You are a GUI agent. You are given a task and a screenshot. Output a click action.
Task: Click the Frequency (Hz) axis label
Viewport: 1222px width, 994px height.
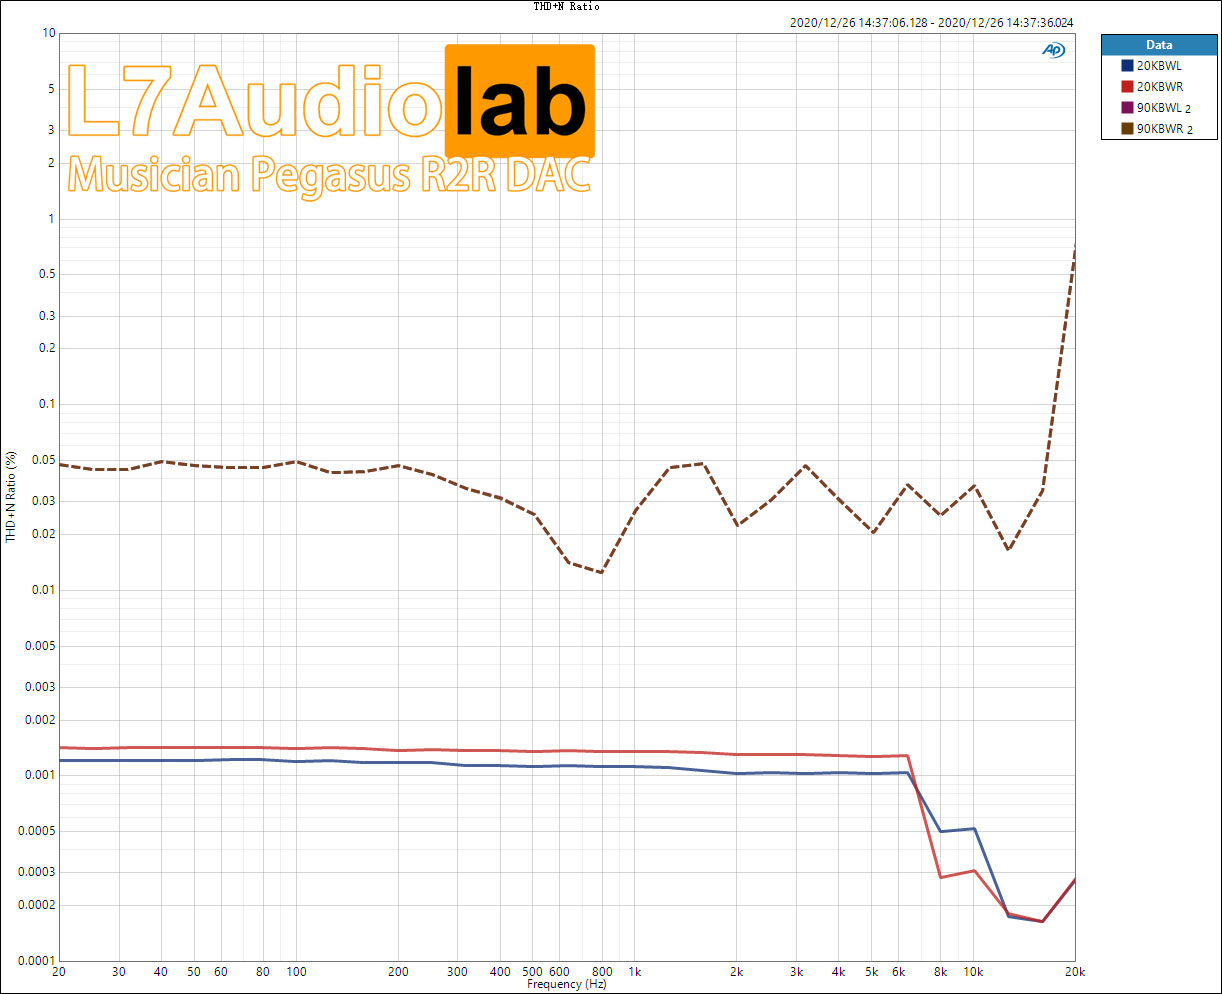pyautogui.click(x=567, y=984)
